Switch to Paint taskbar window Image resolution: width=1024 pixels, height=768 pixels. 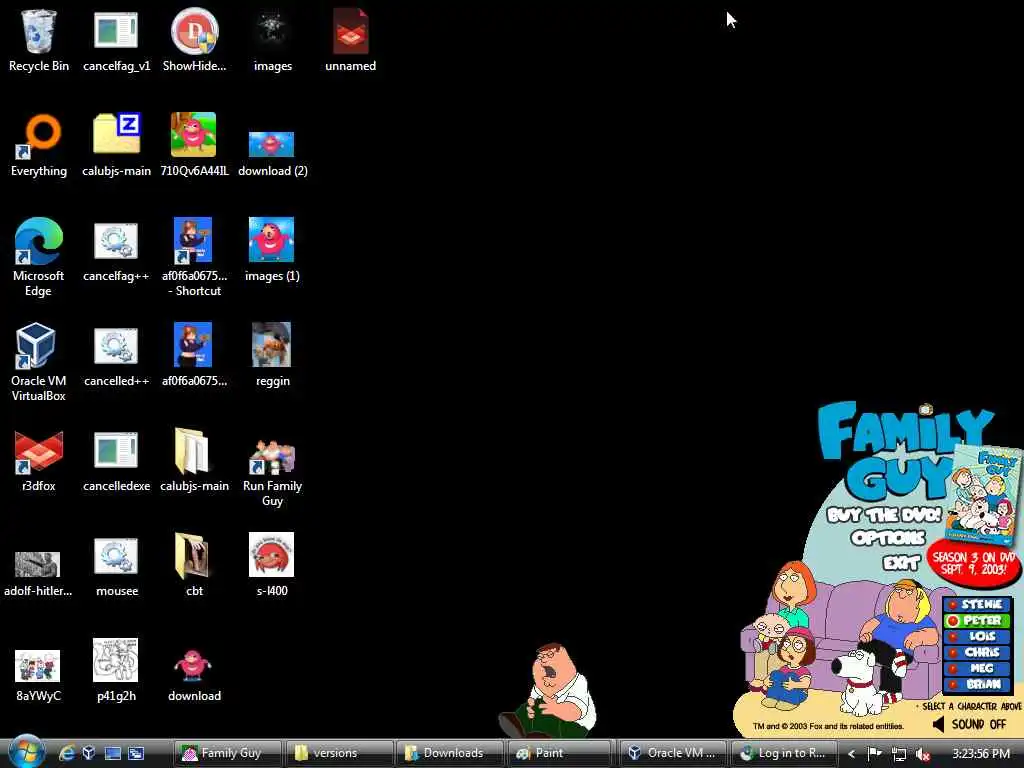[561, 753]
